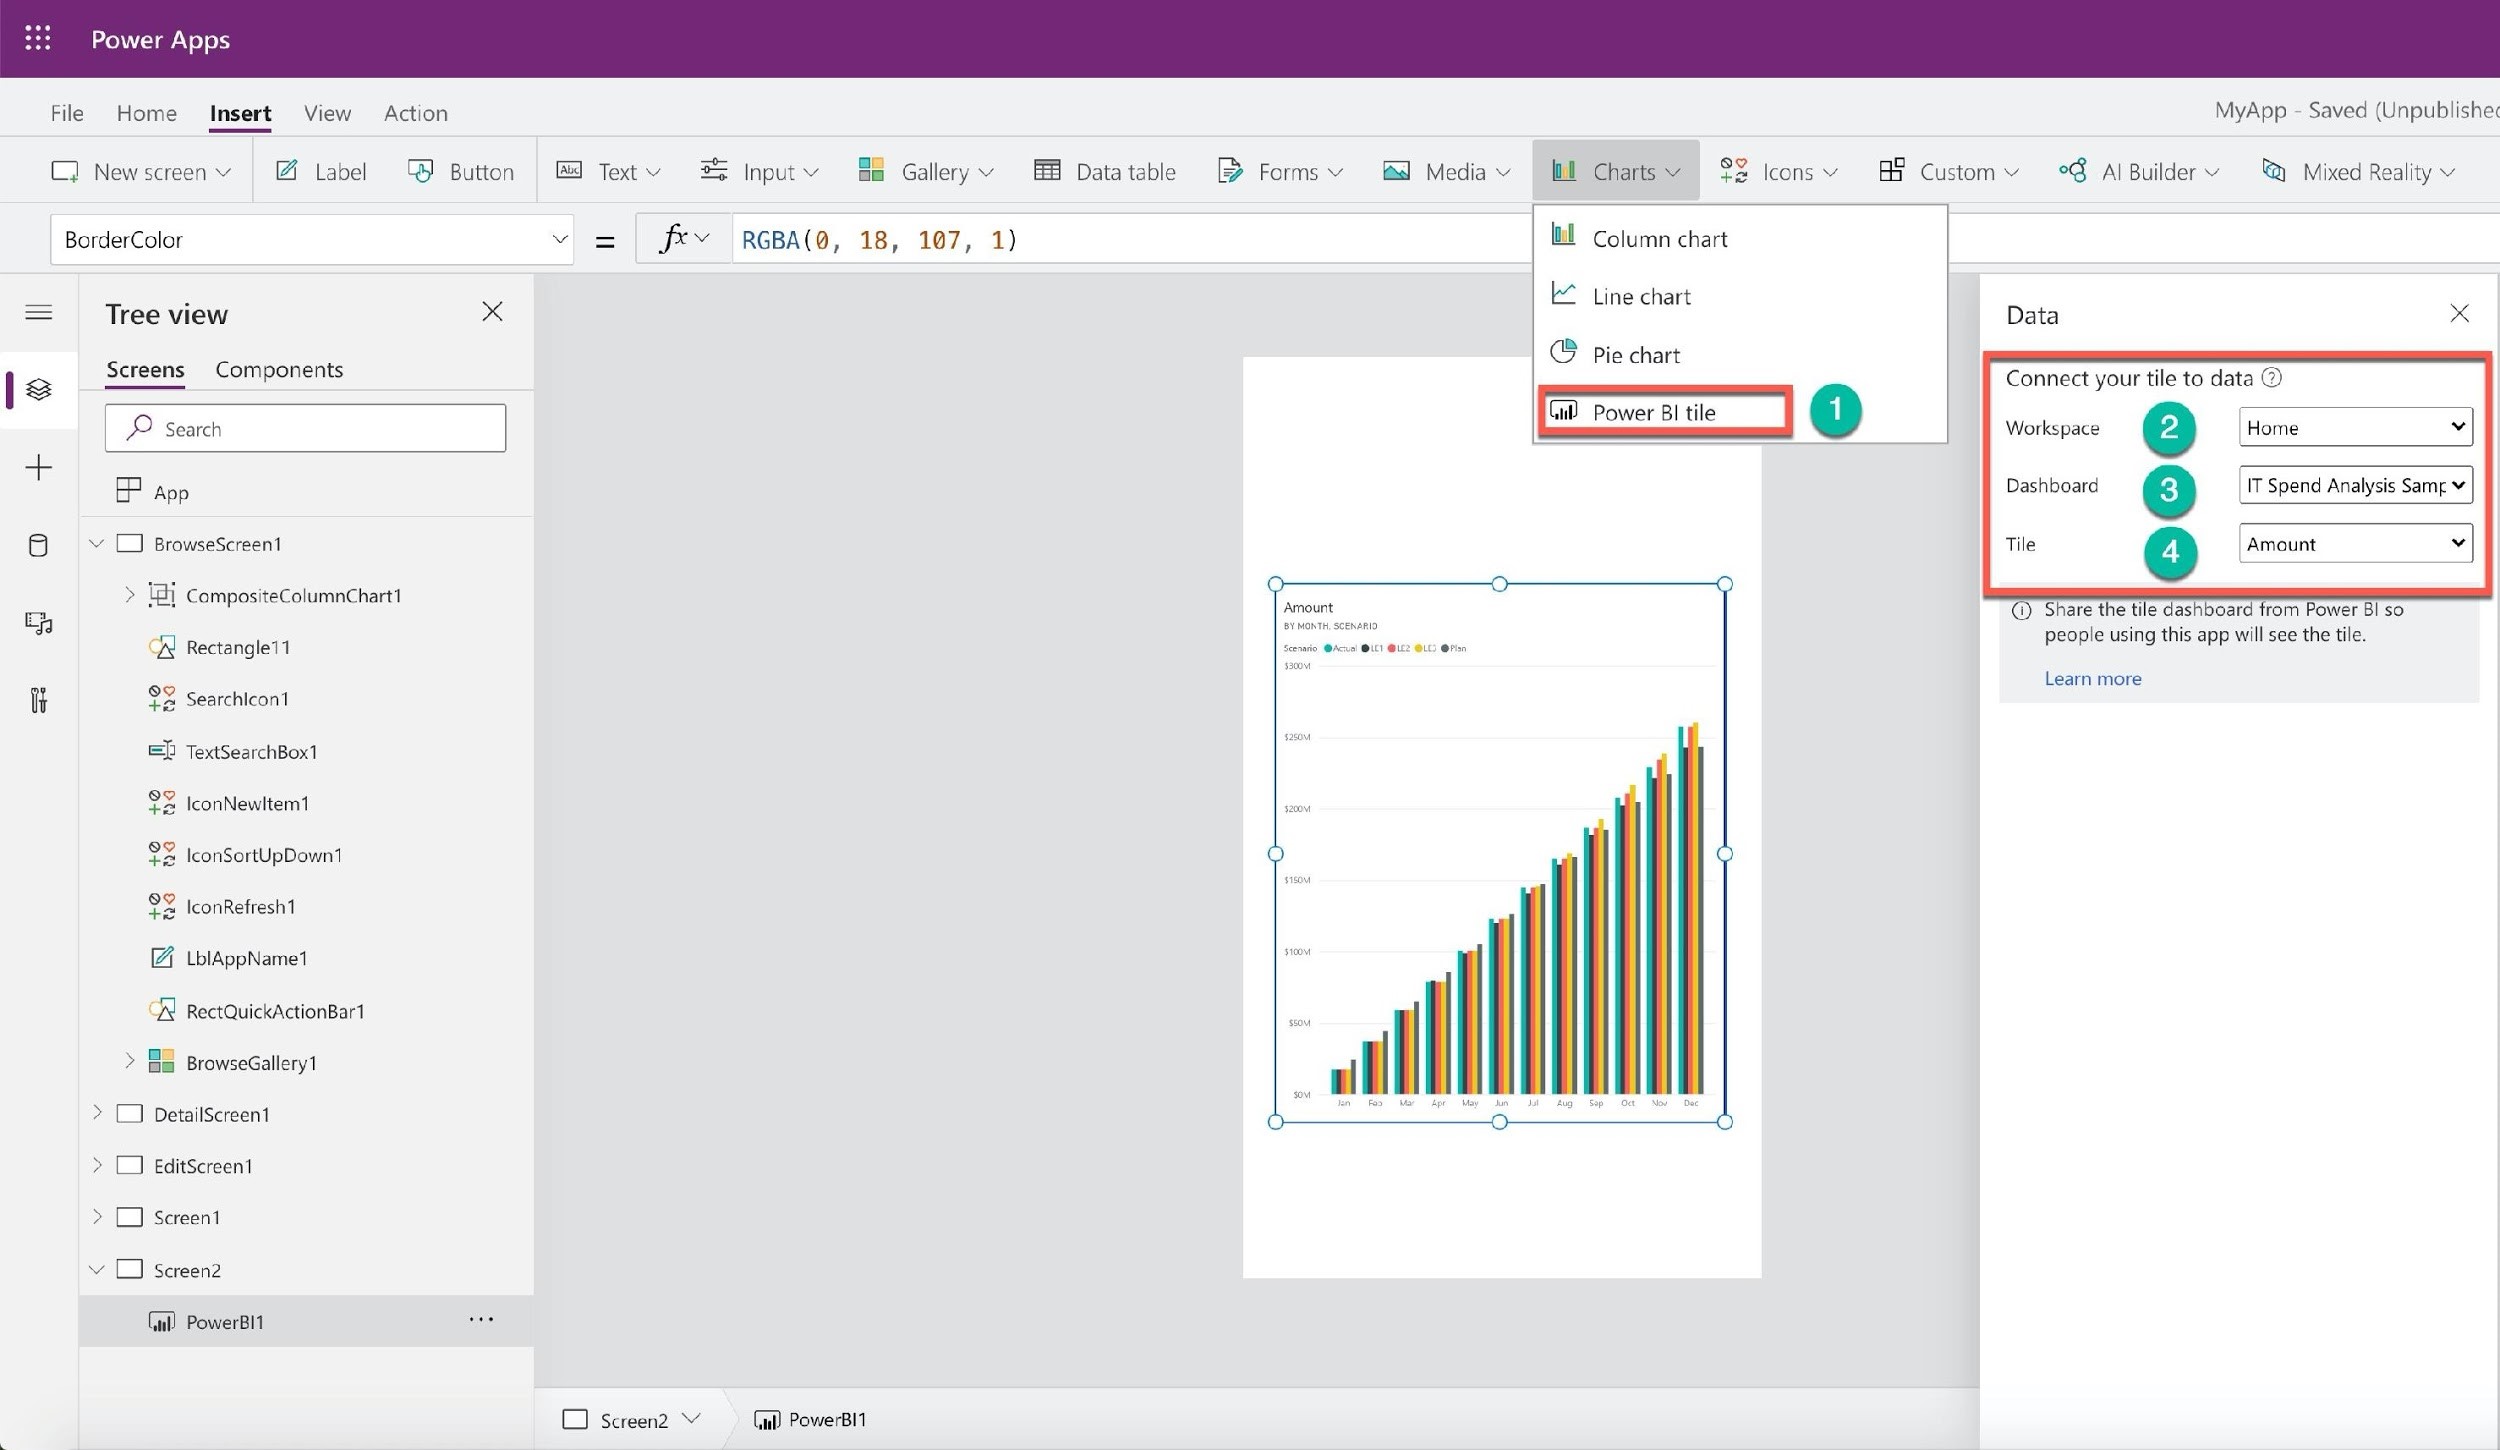The width and height of the screenshot is (2500, 1450).
Task: Choose Pie chart from Charts menu
Action: (1740, 355)
